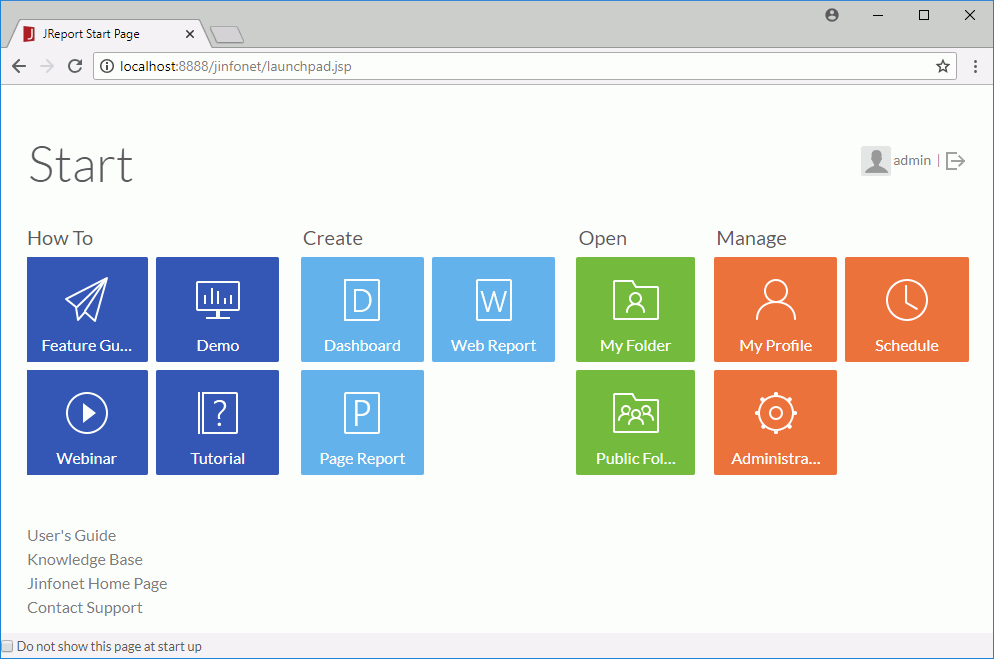Open the Demo tile
This screenshot has width=994, height=659.
[x=217, y=309]
